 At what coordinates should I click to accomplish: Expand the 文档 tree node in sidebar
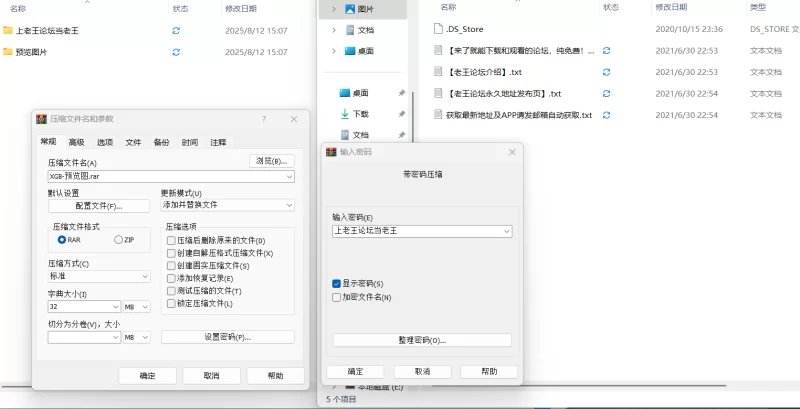[334, 30]
